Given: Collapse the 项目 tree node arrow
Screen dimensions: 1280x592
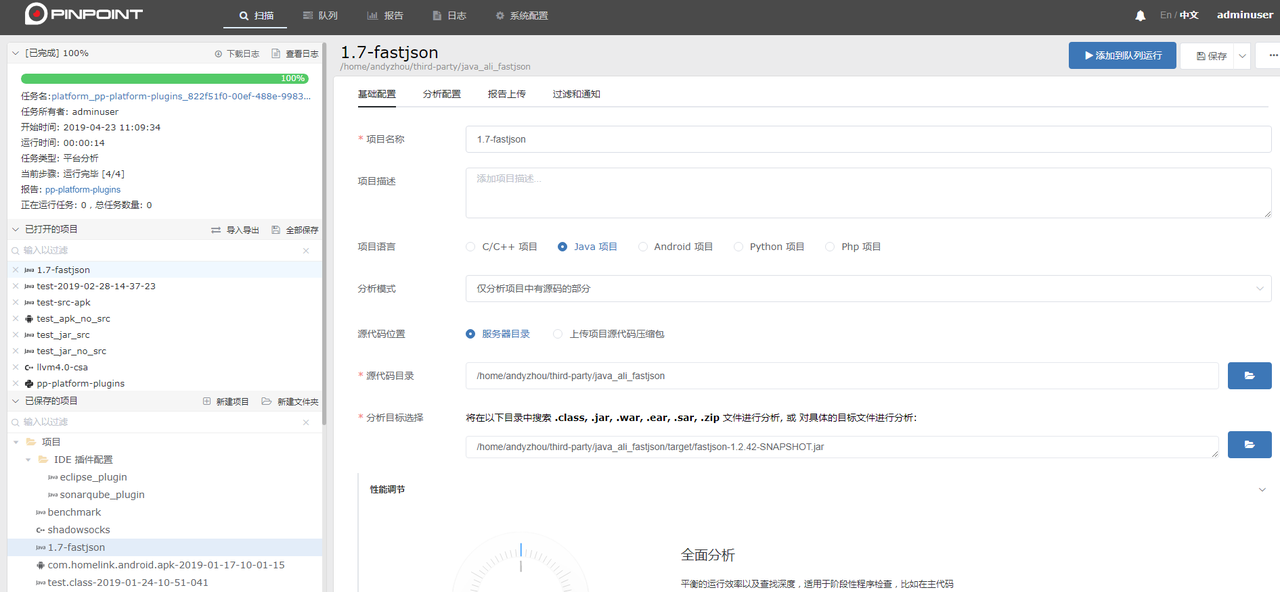Looking at the screenshot, I should [x=17, y=442].
